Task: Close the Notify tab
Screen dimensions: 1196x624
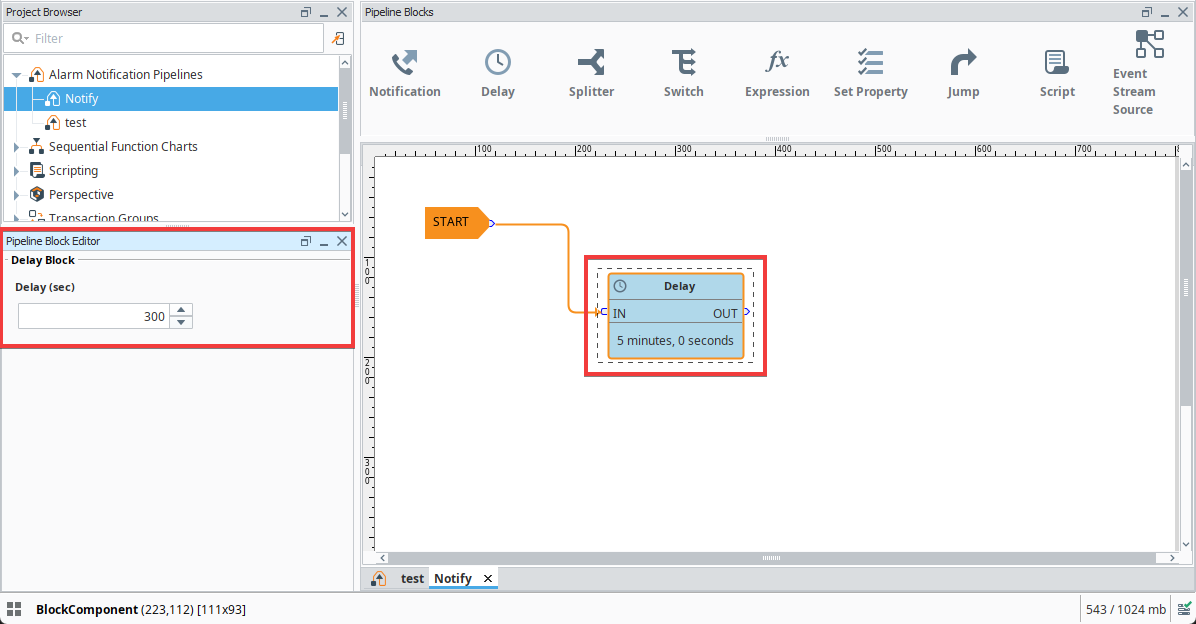Action: tap(487, 579)
